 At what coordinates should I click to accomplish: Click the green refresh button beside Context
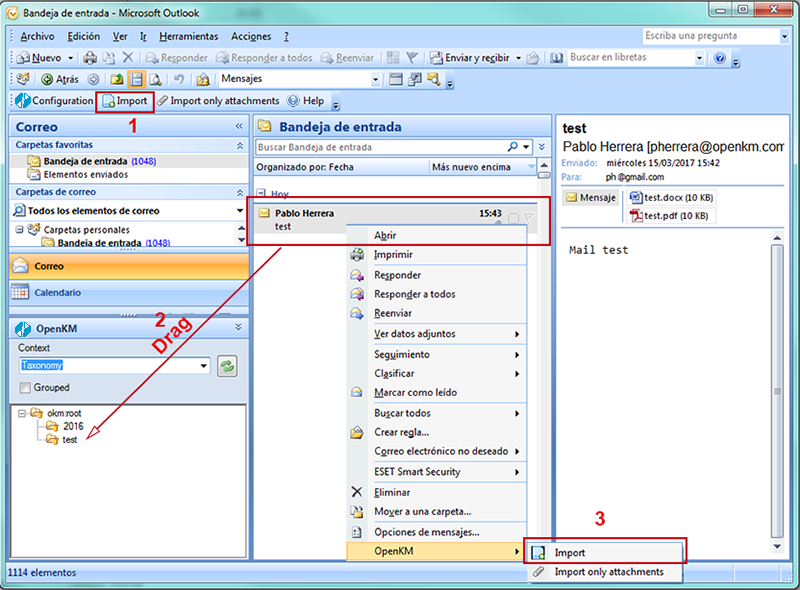(227, 366)
